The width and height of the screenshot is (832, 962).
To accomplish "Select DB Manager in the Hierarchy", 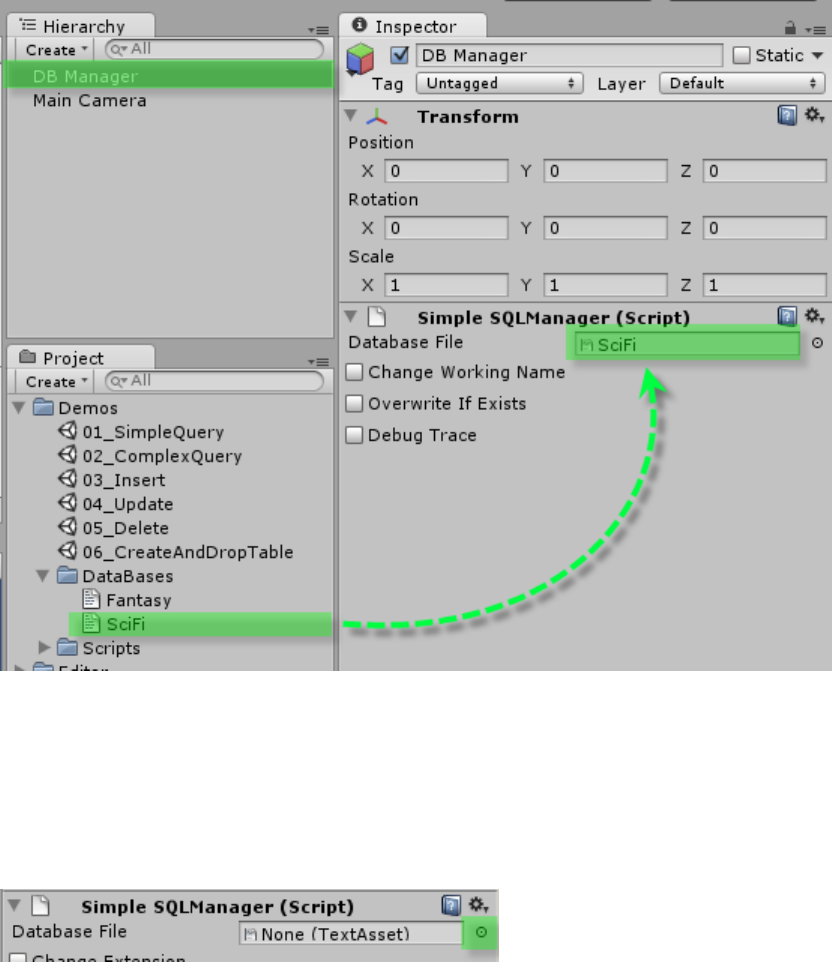I will [x=169, y=76].
